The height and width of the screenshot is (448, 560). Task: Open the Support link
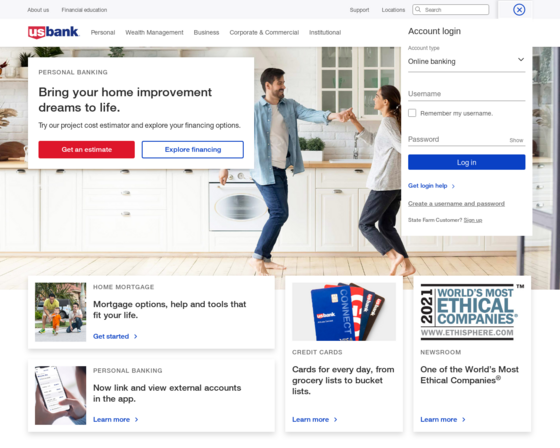(359, 10)
